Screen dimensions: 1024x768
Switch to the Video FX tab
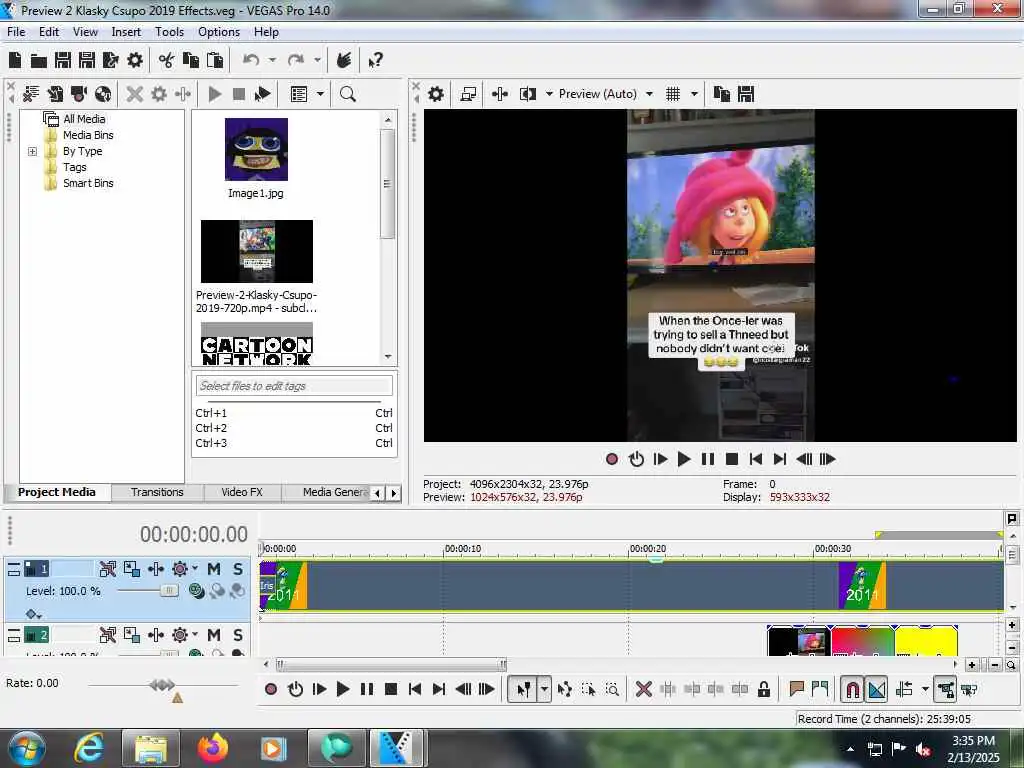click(242, 492)
